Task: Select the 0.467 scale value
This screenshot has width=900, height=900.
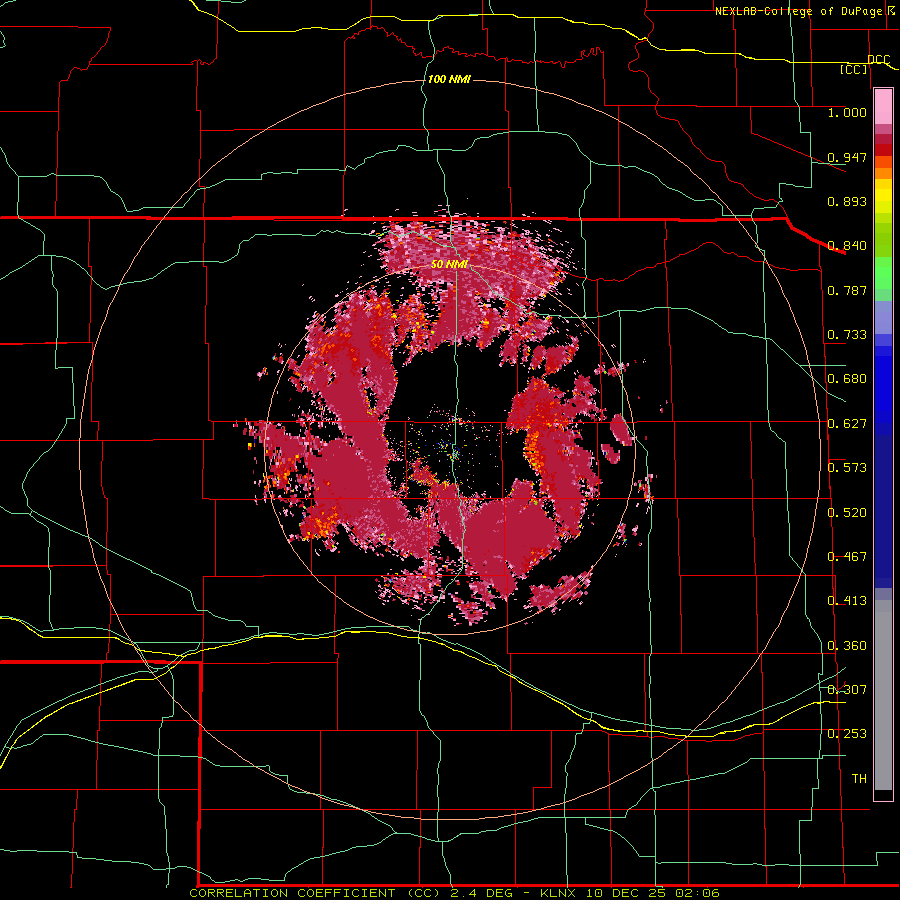Action: click(x=847, y=557)
